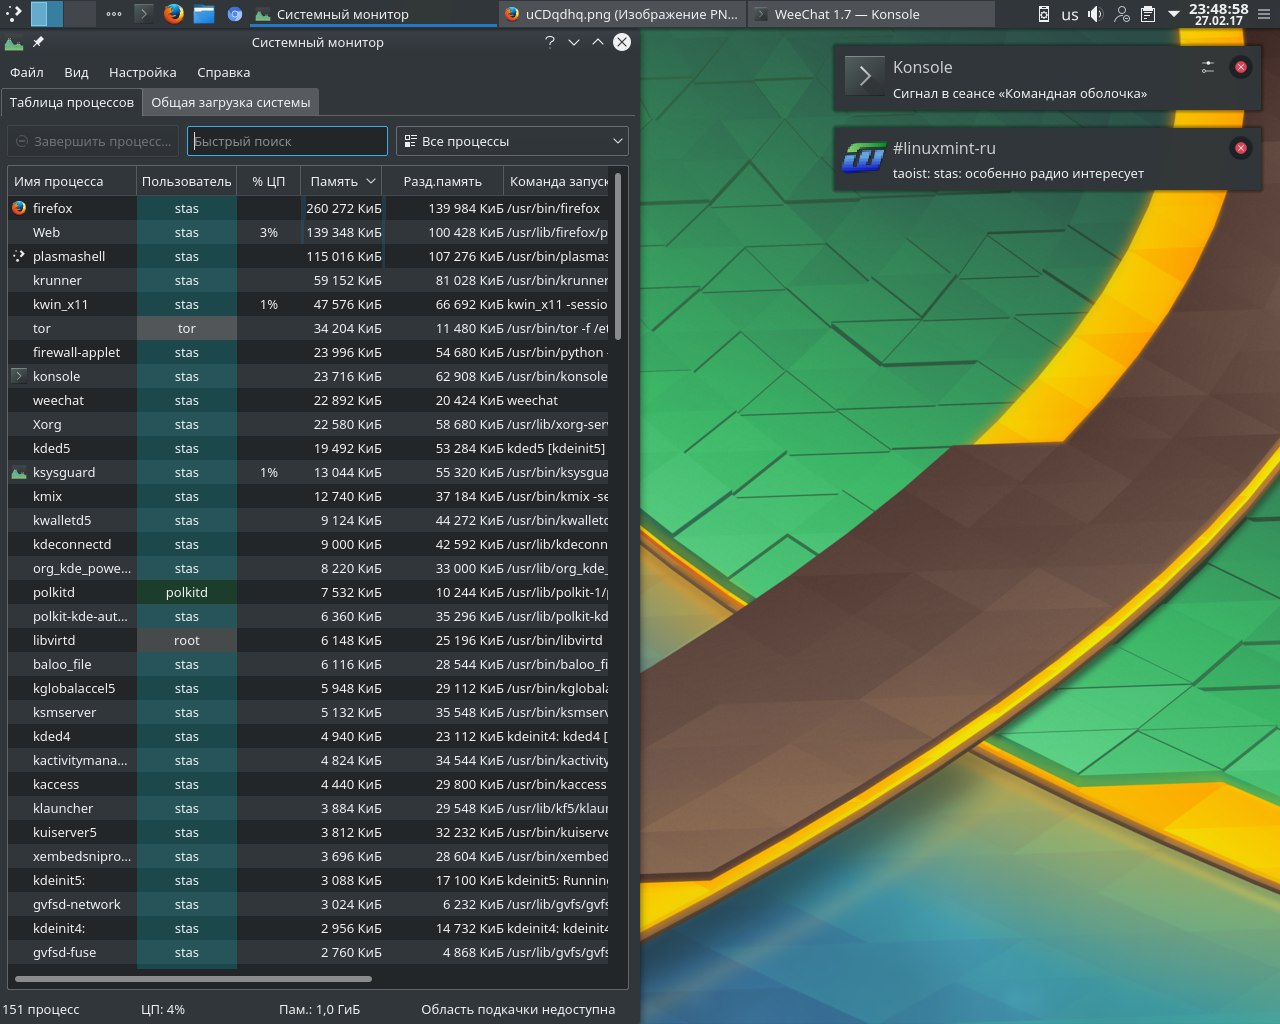The image size is (1280, 1024).
Task: Click the Konsole icon in the notification popup
Action: [x=865, y=75]
